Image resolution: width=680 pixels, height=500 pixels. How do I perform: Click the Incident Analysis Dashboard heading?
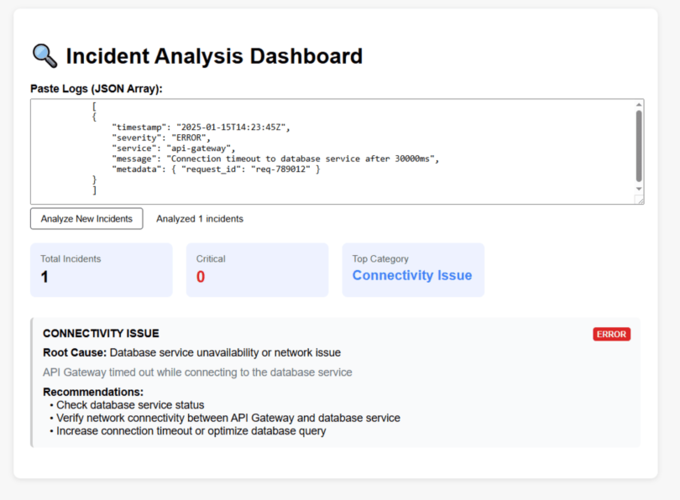[x=214, y=56]
